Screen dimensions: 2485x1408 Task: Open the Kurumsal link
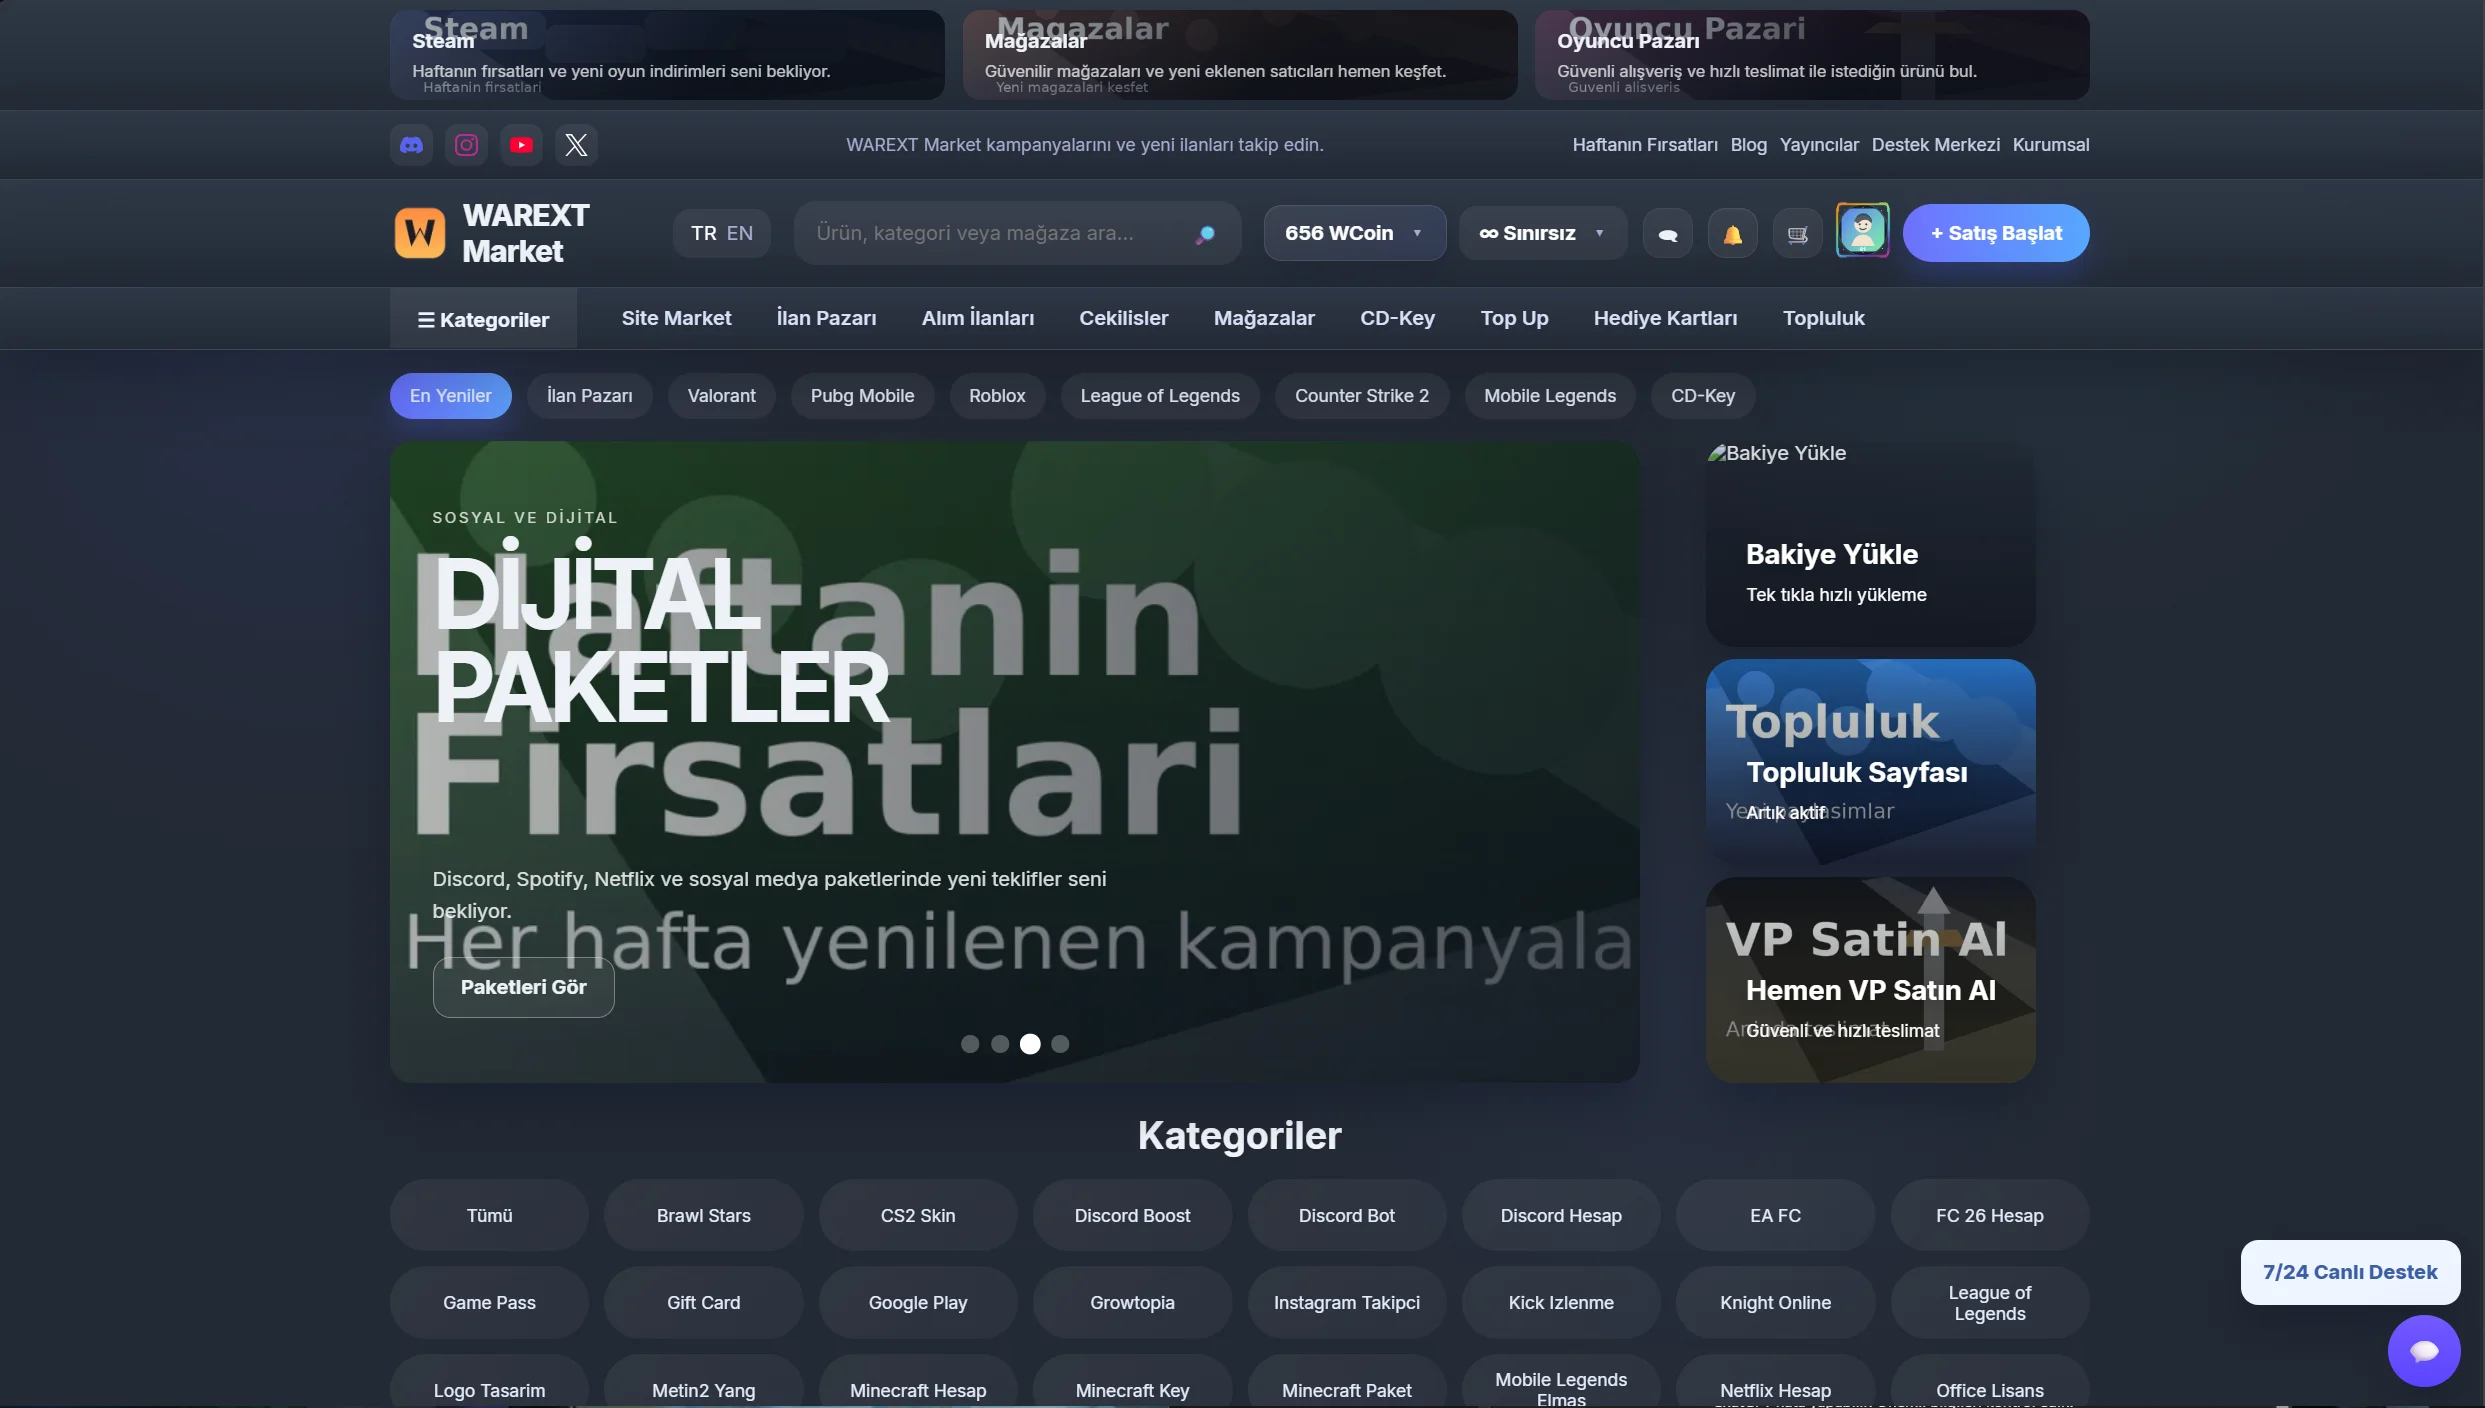point(2051,145)
